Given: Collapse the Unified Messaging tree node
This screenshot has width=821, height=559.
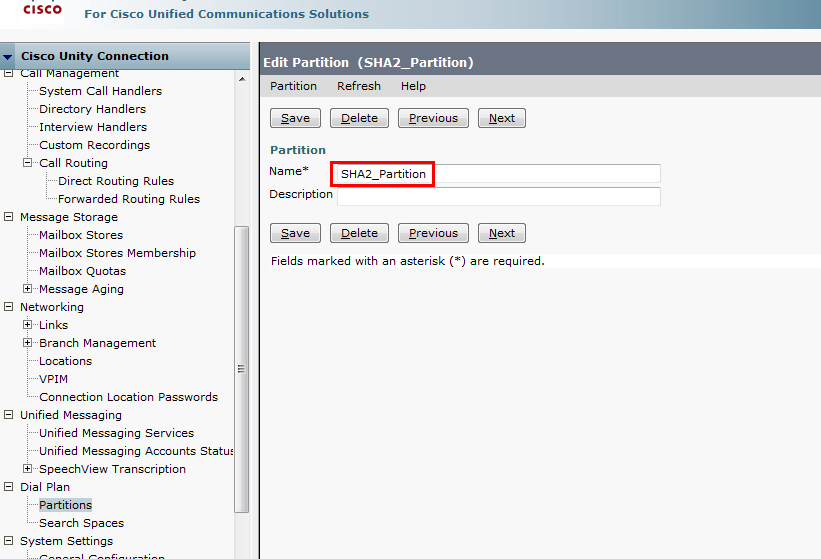Looking at the screenshot, I should [8, 415].
